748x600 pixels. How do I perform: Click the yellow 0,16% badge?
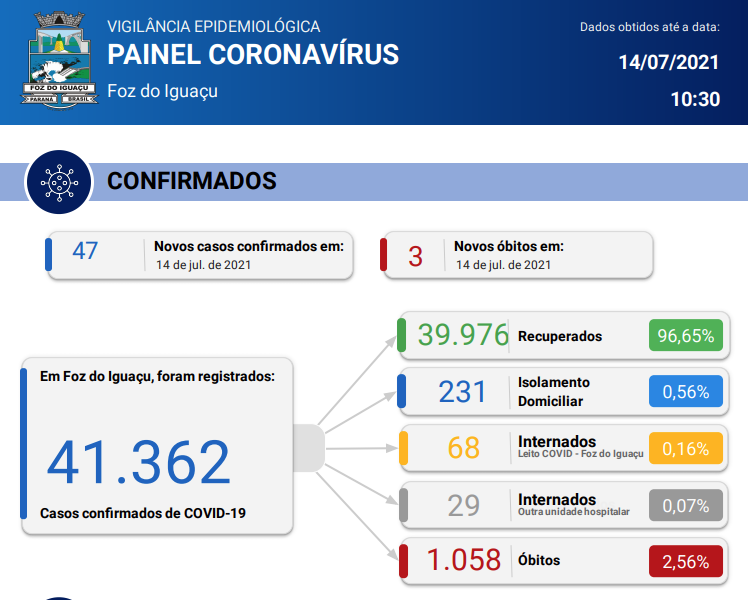(x=686, y=448)
